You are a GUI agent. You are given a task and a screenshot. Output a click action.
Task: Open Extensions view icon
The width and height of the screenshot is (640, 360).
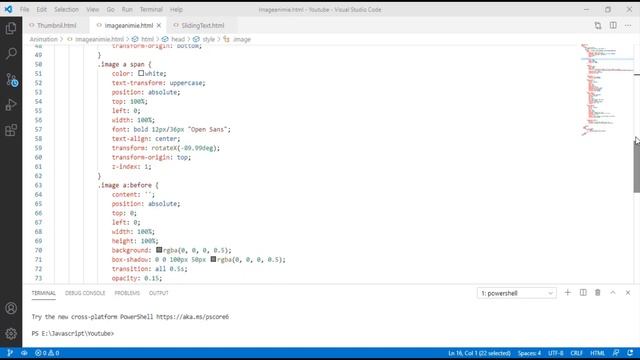click(11, 130)
